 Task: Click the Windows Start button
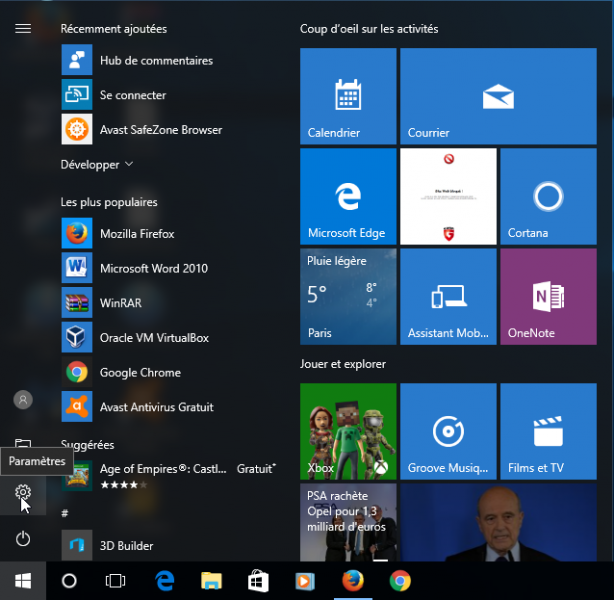[23, 580]
